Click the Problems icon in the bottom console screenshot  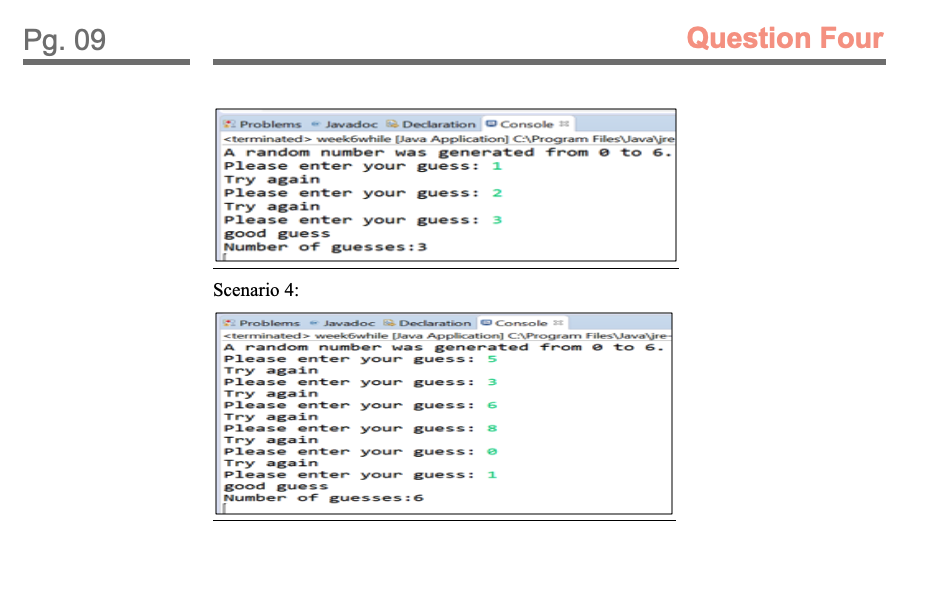tap(229, 323)
